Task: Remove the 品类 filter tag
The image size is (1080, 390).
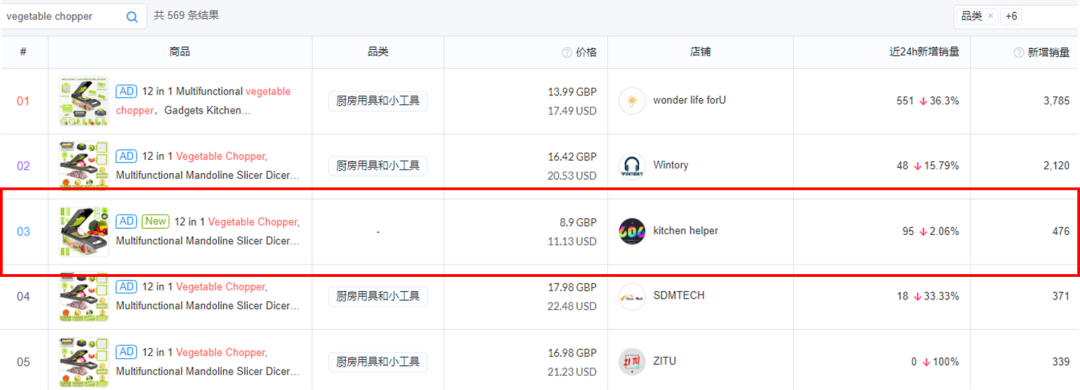Action: tap(990, 16)
